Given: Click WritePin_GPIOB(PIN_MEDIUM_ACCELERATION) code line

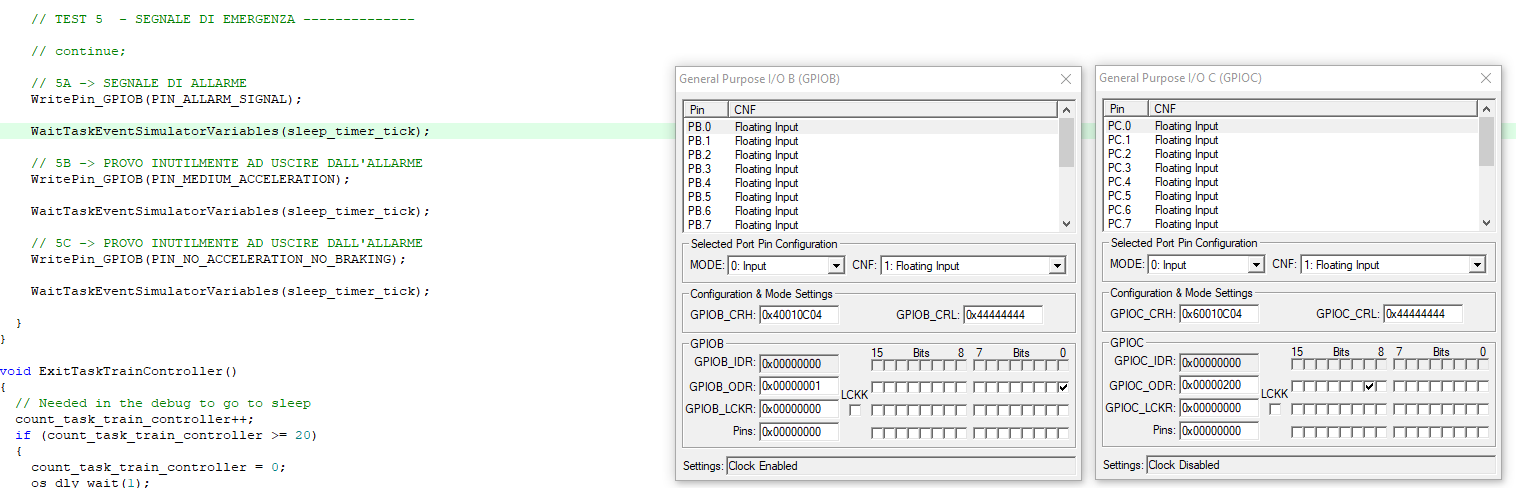Looking at the screenshot, I should 191,179.
